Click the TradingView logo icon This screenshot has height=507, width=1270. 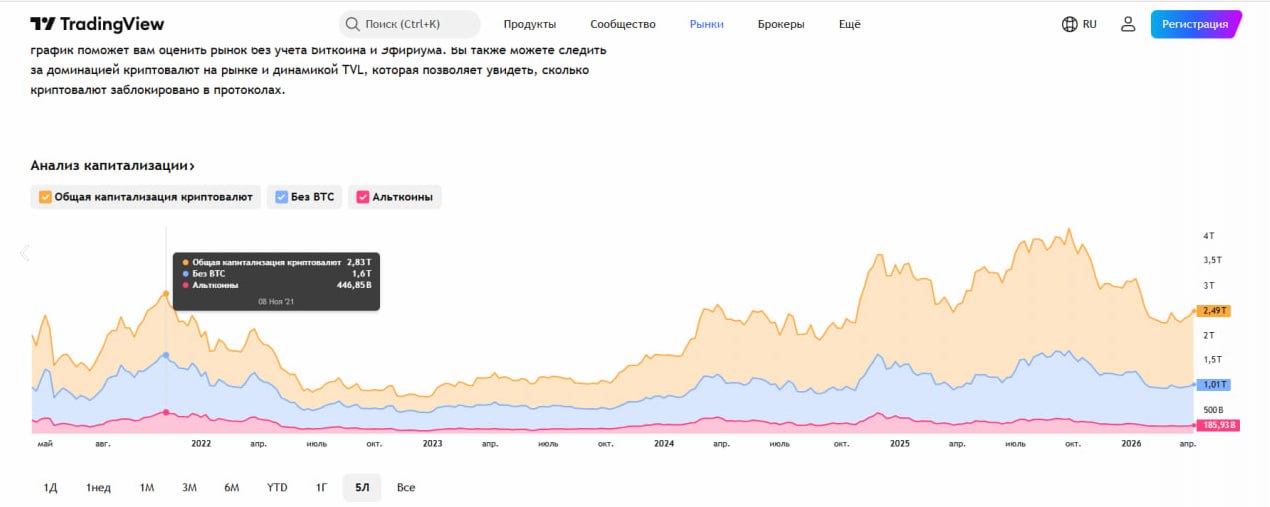42,24
